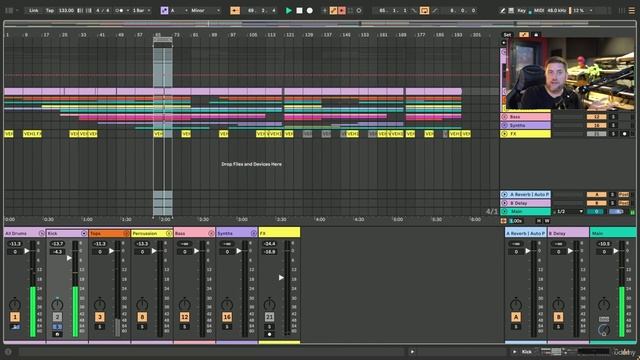Unfold the Kick track in mixer
640x360 pixels.
pos(84,233)
